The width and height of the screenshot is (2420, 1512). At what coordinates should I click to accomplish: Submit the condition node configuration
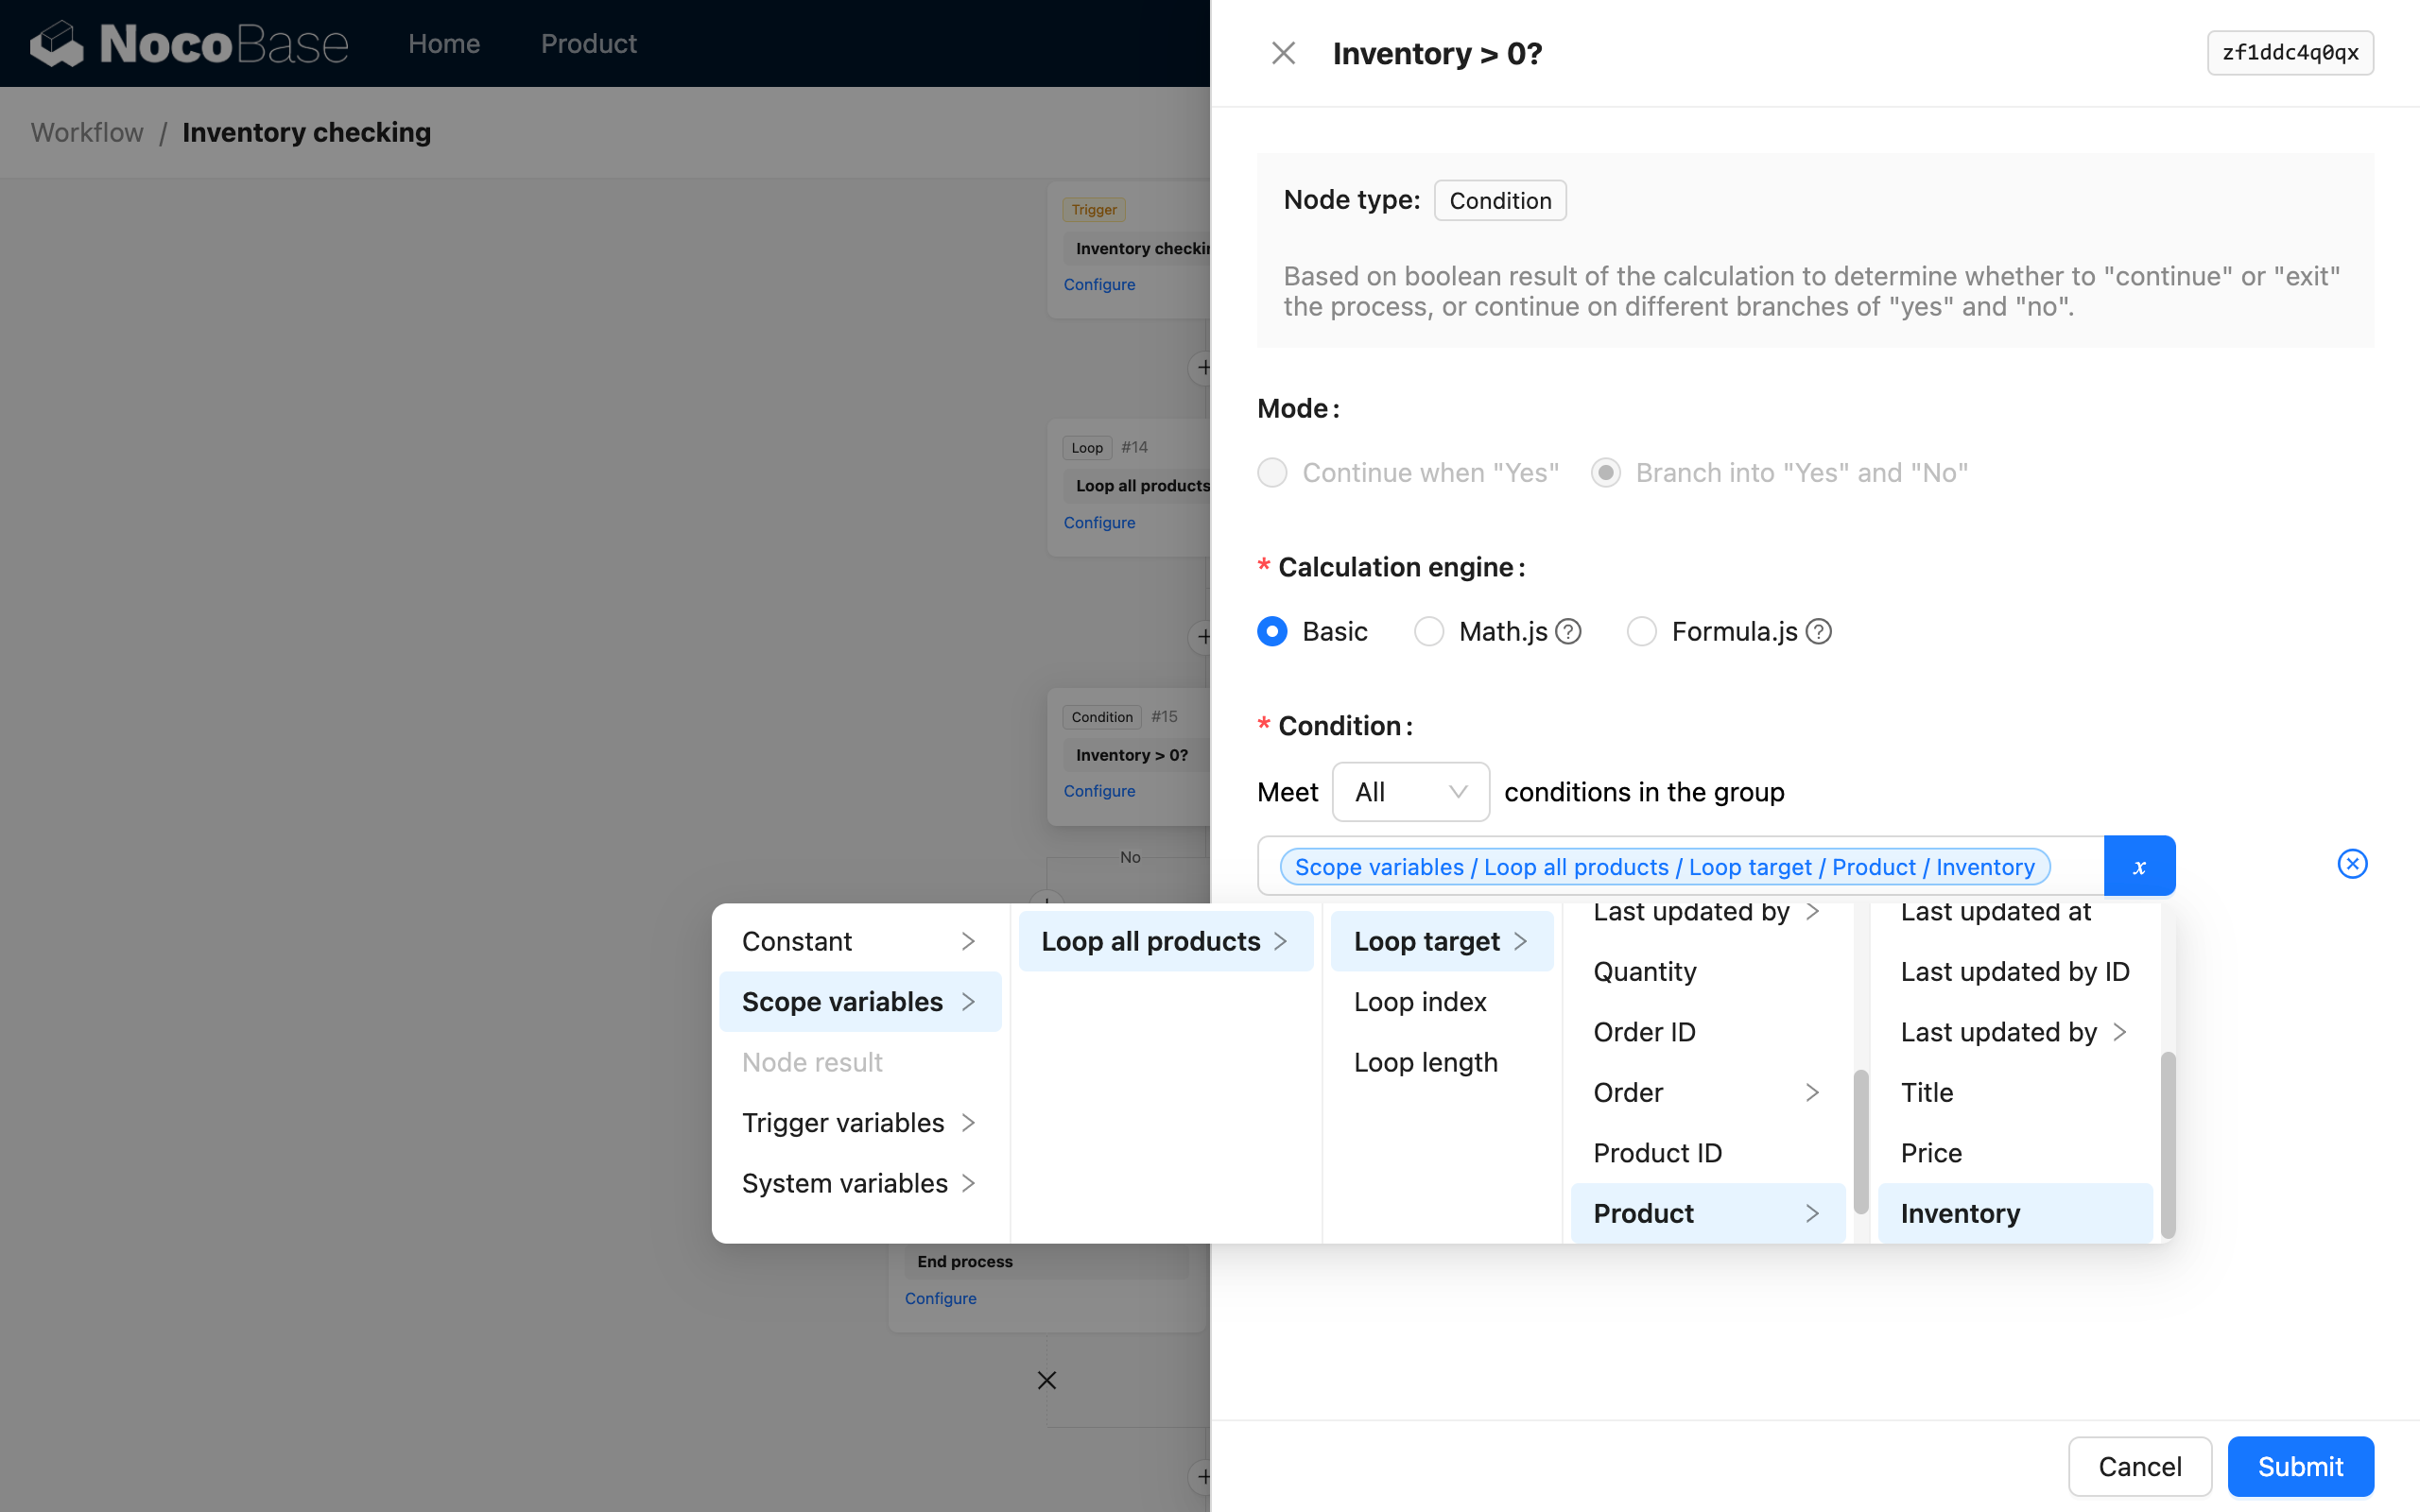[x=2299, y=1466]
